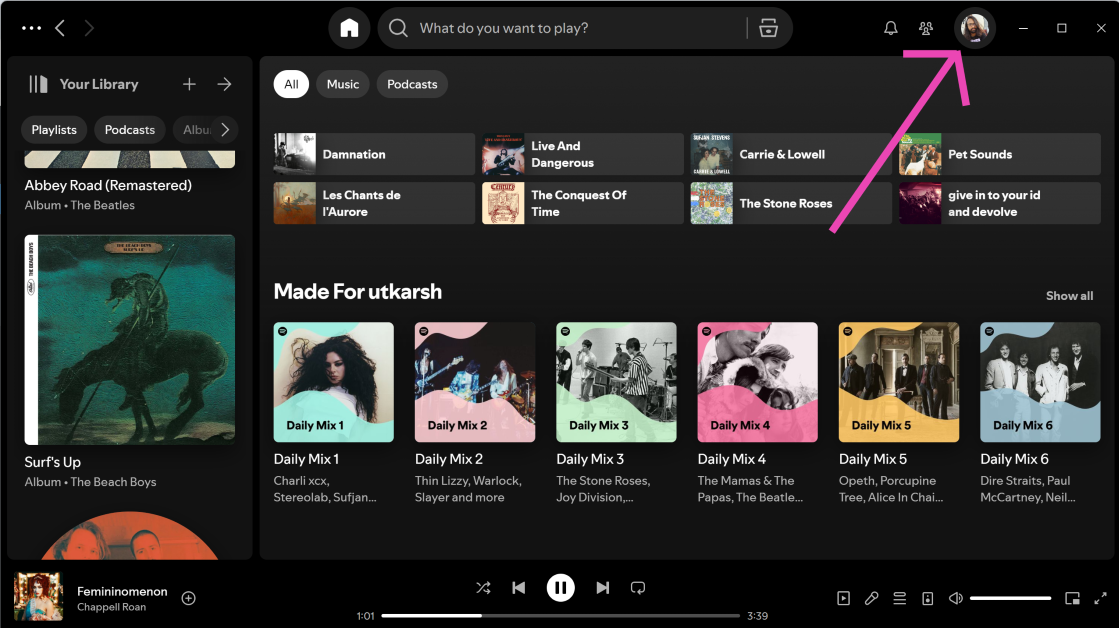Screen dimensions: 1119x628
Task: Open the Daily Mix 4 thumbnail
Action: pos(757,382)
